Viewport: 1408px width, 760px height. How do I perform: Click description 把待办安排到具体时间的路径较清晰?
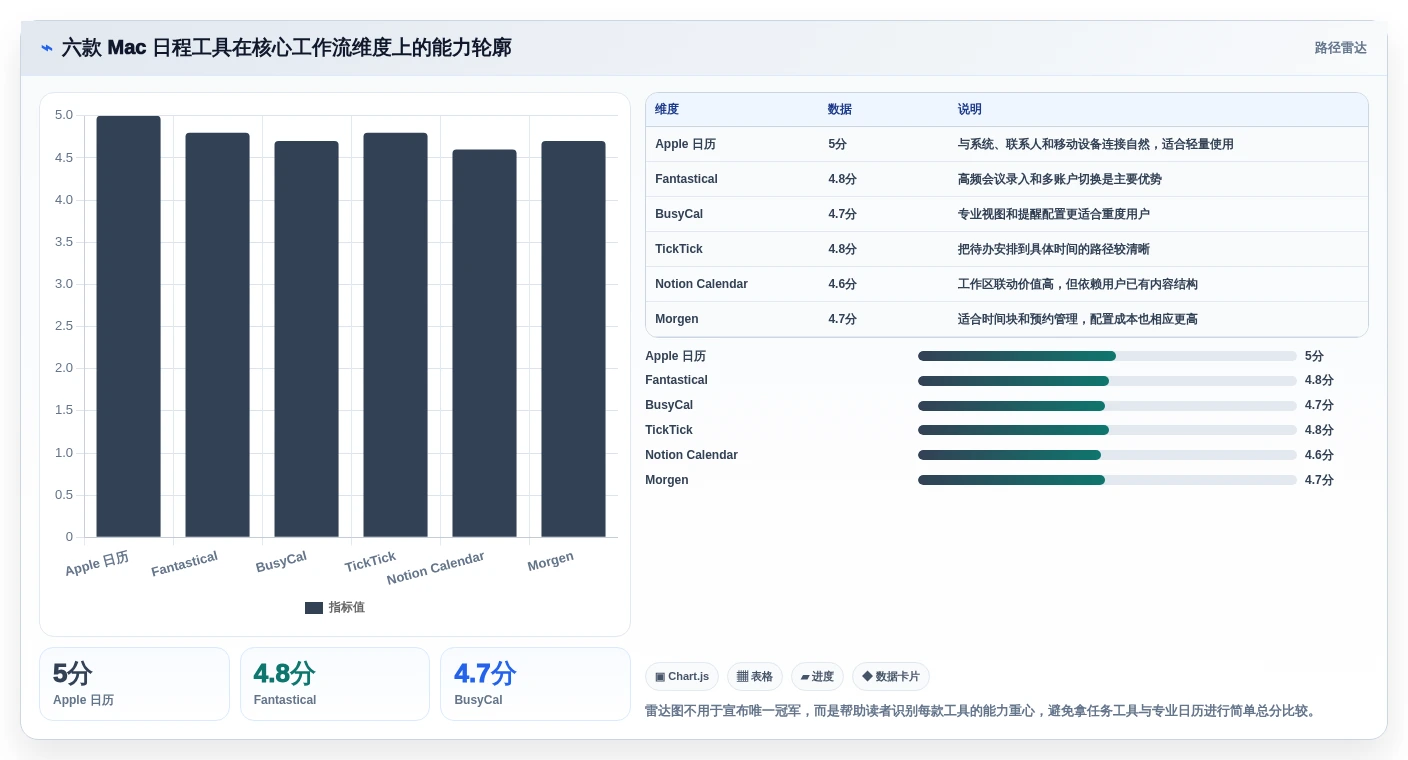(x=1054, y=249)
